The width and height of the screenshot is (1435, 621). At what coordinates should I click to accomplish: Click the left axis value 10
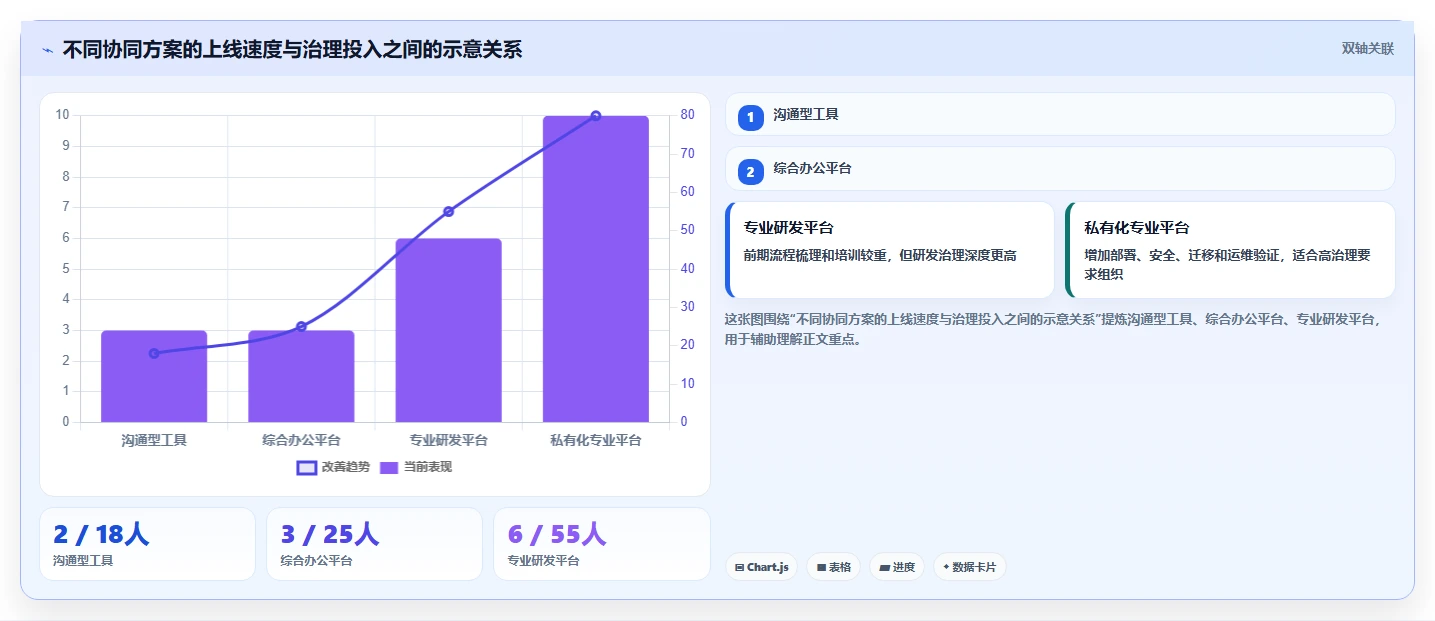[x=62, y=115]
